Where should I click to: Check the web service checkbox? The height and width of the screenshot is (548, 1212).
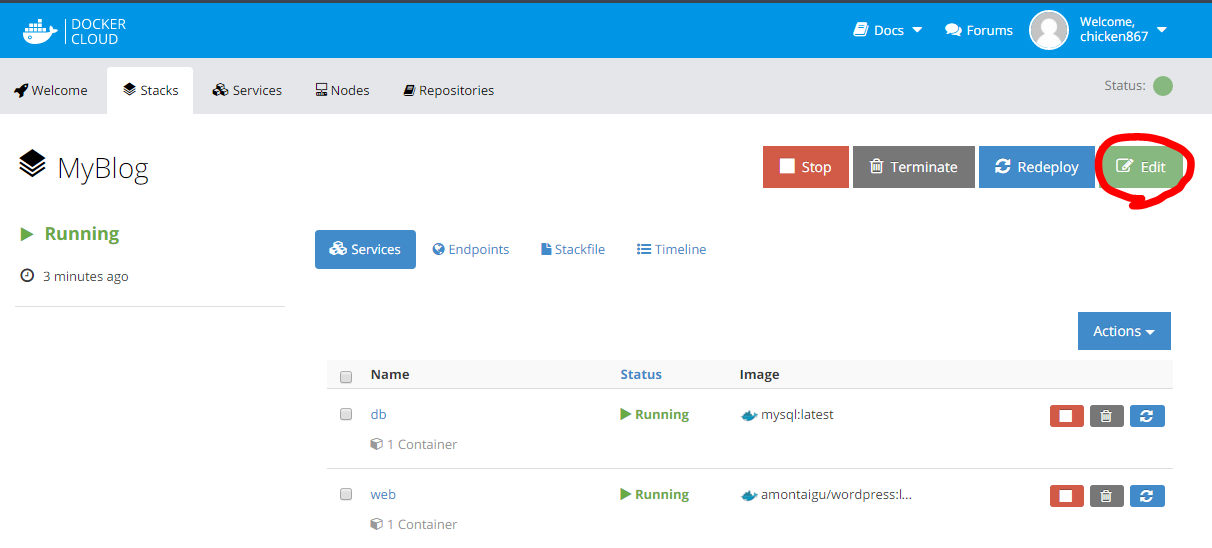pos(346,494)
